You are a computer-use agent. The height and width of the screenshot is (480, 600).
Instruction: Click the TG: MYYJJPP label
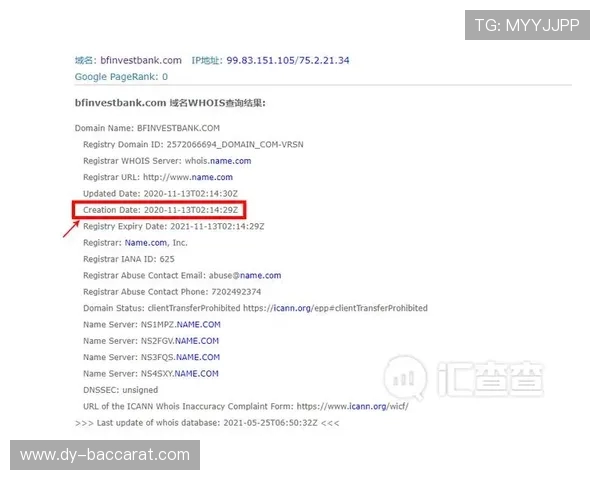pyautogui.click(x=526, y=25)
